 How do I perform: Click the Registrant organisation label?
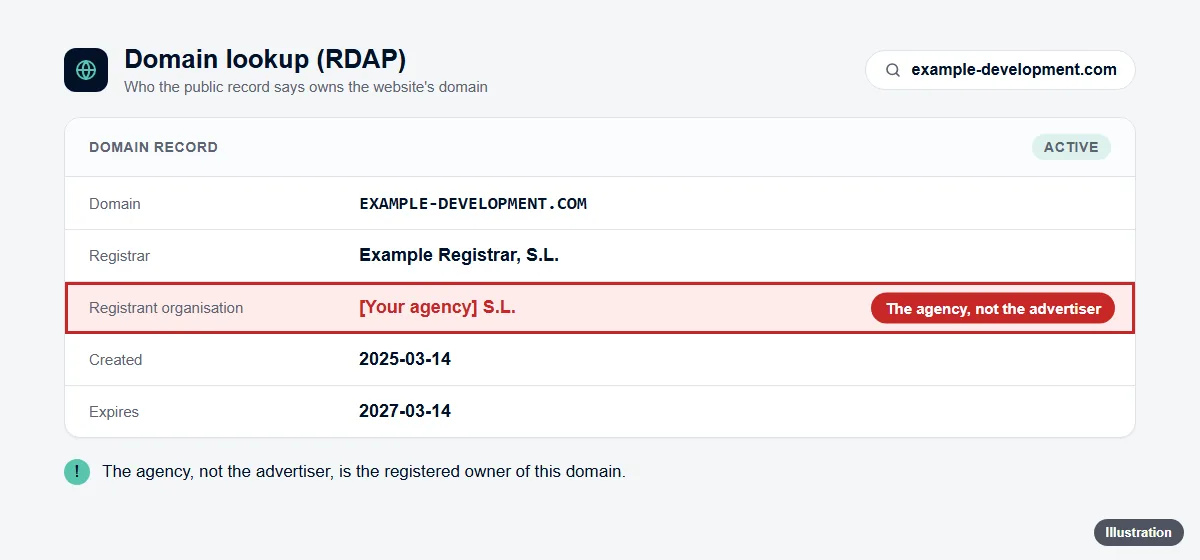[x=166, y=308]
